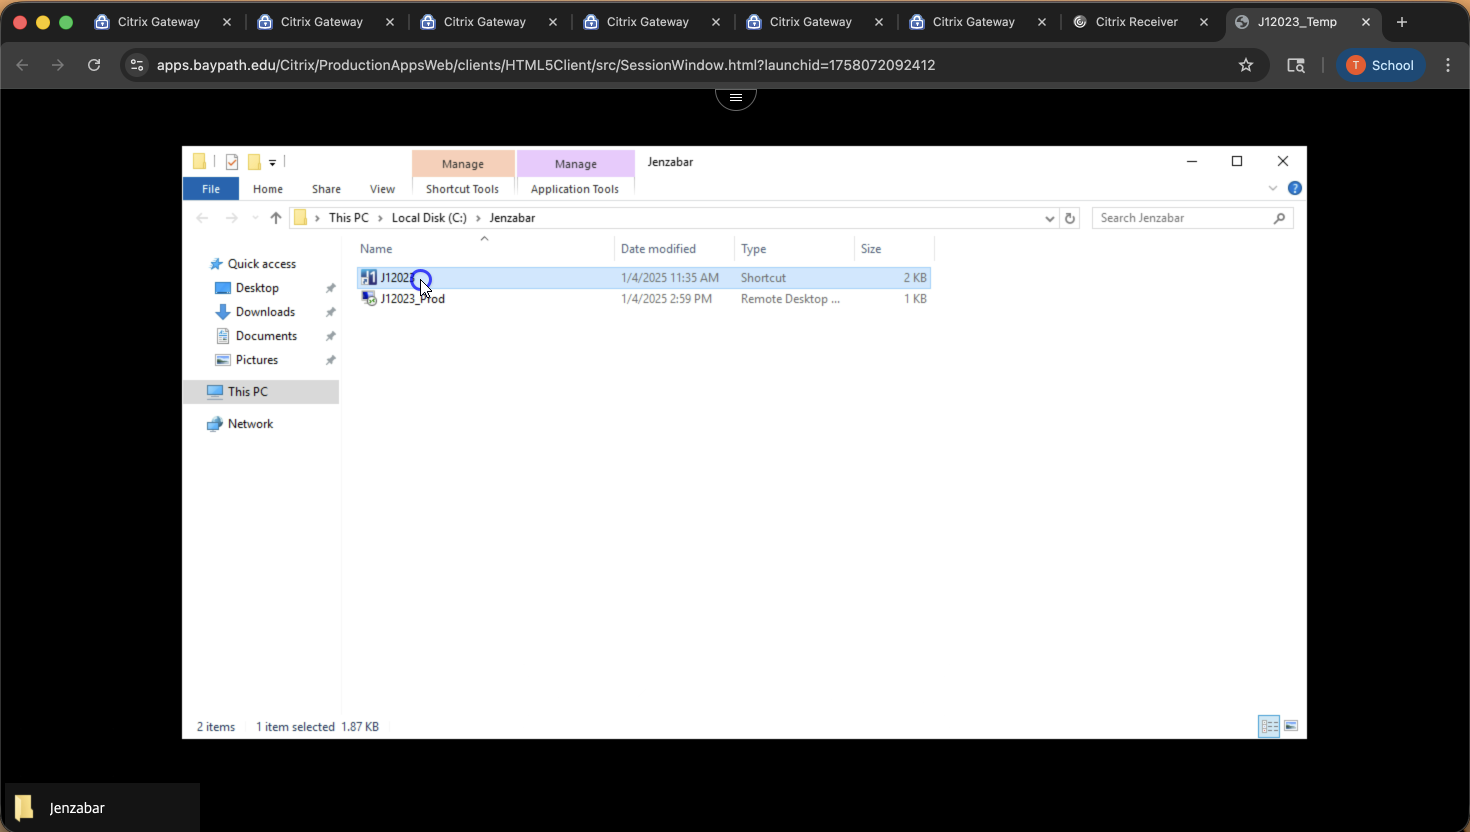Image resolution: width=1470 pixels, height=832 pixels.
Task: Expand the ribbon with the chevron arrow
Action: coord(1272,188)
